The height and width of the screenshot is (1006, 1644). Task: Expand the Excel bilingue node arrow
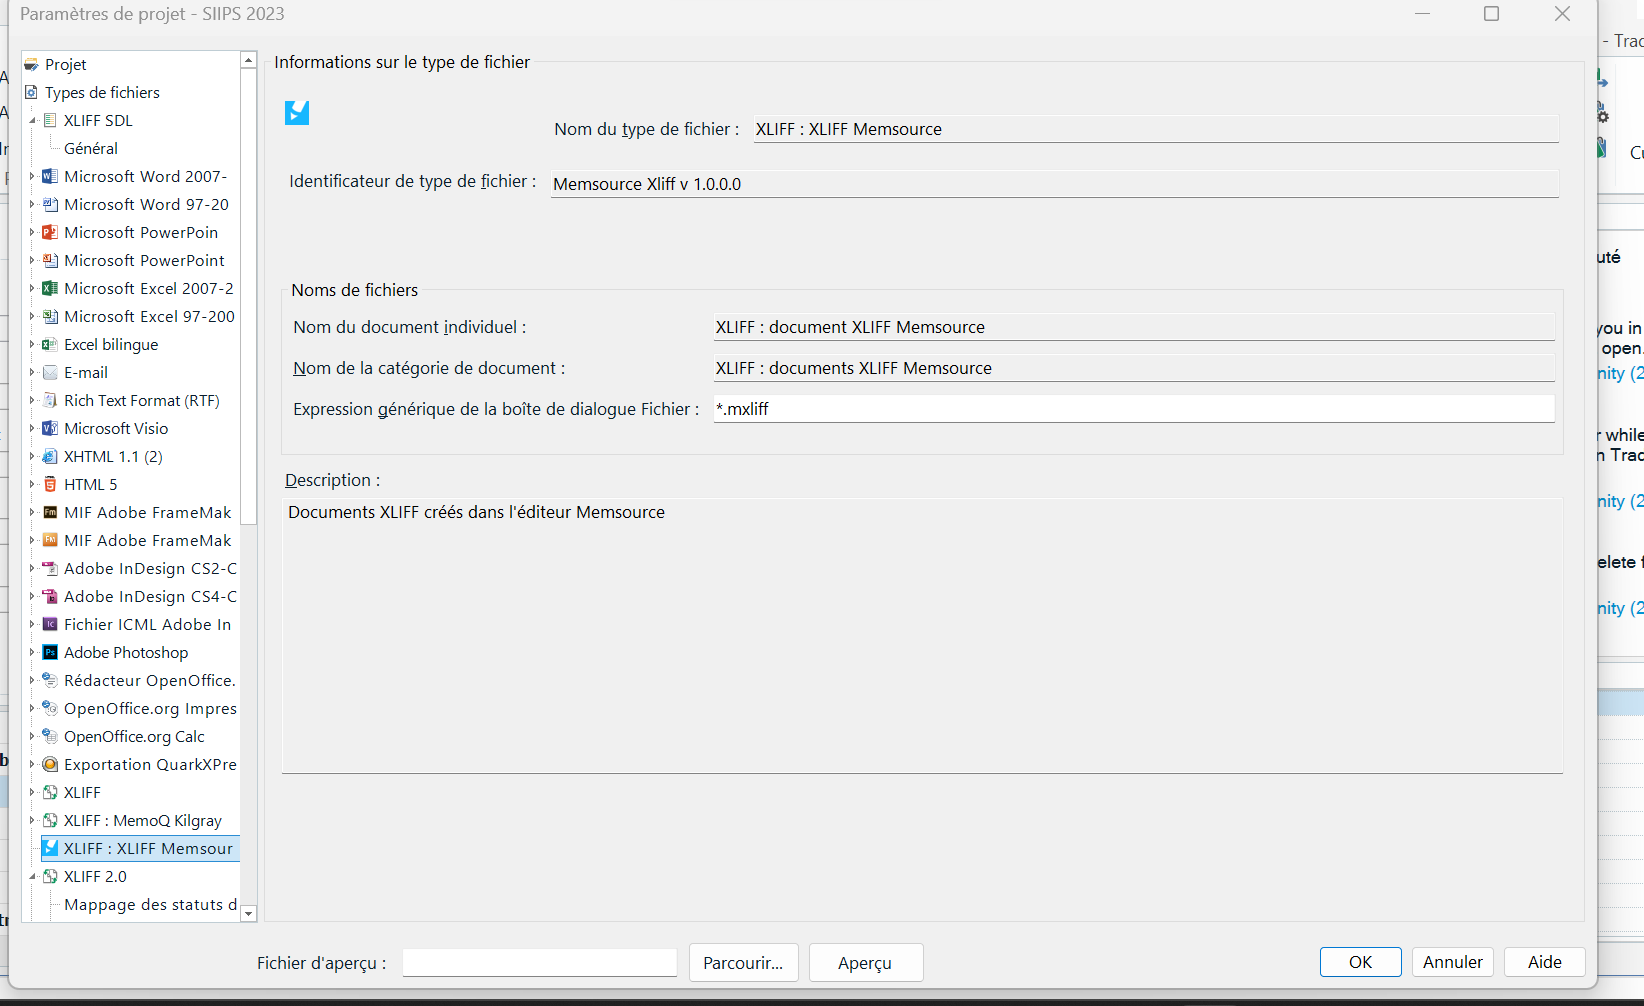[32, 344]
